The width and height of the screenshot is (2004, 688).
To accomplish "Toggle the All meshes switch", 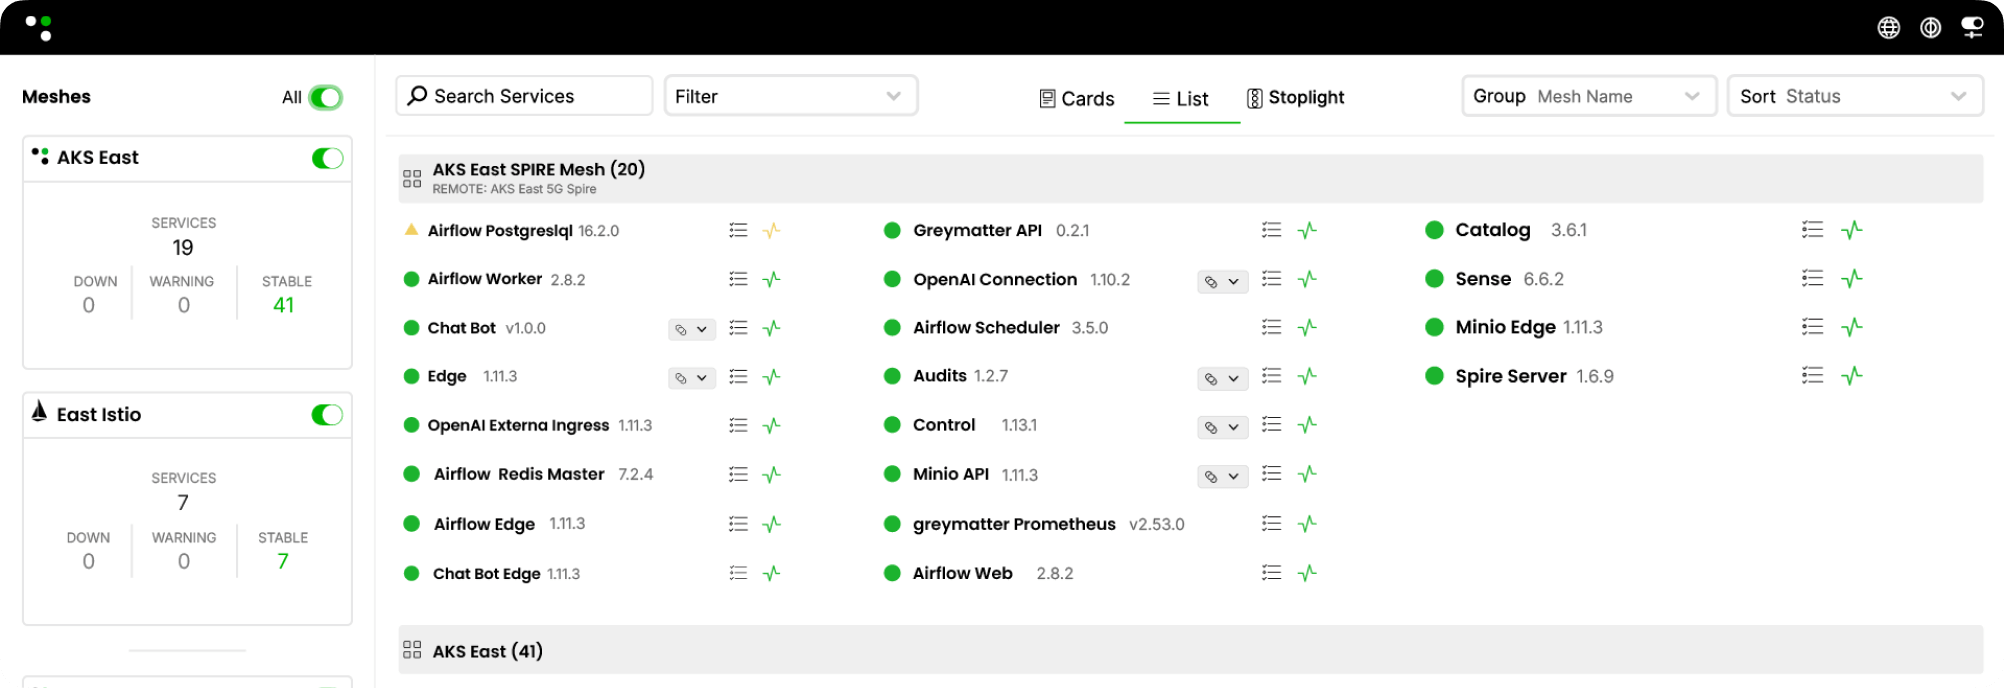I will (325, 97).
